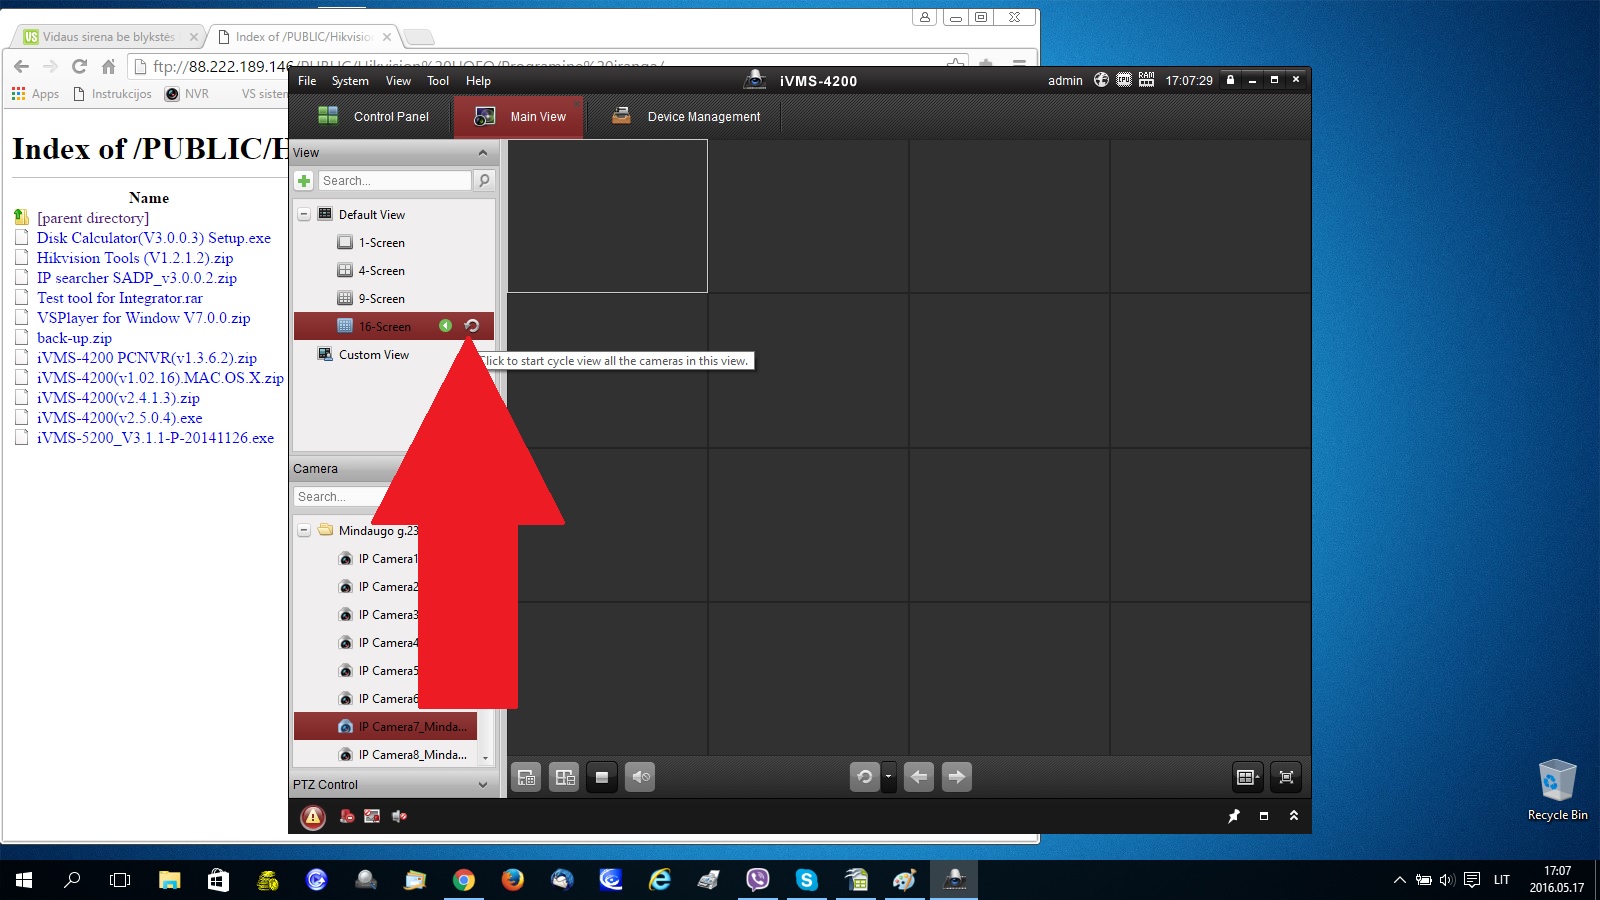Screen dimensions: 1600x900
Task: Click the magnifier next to View search
Action: click(484, 181)
